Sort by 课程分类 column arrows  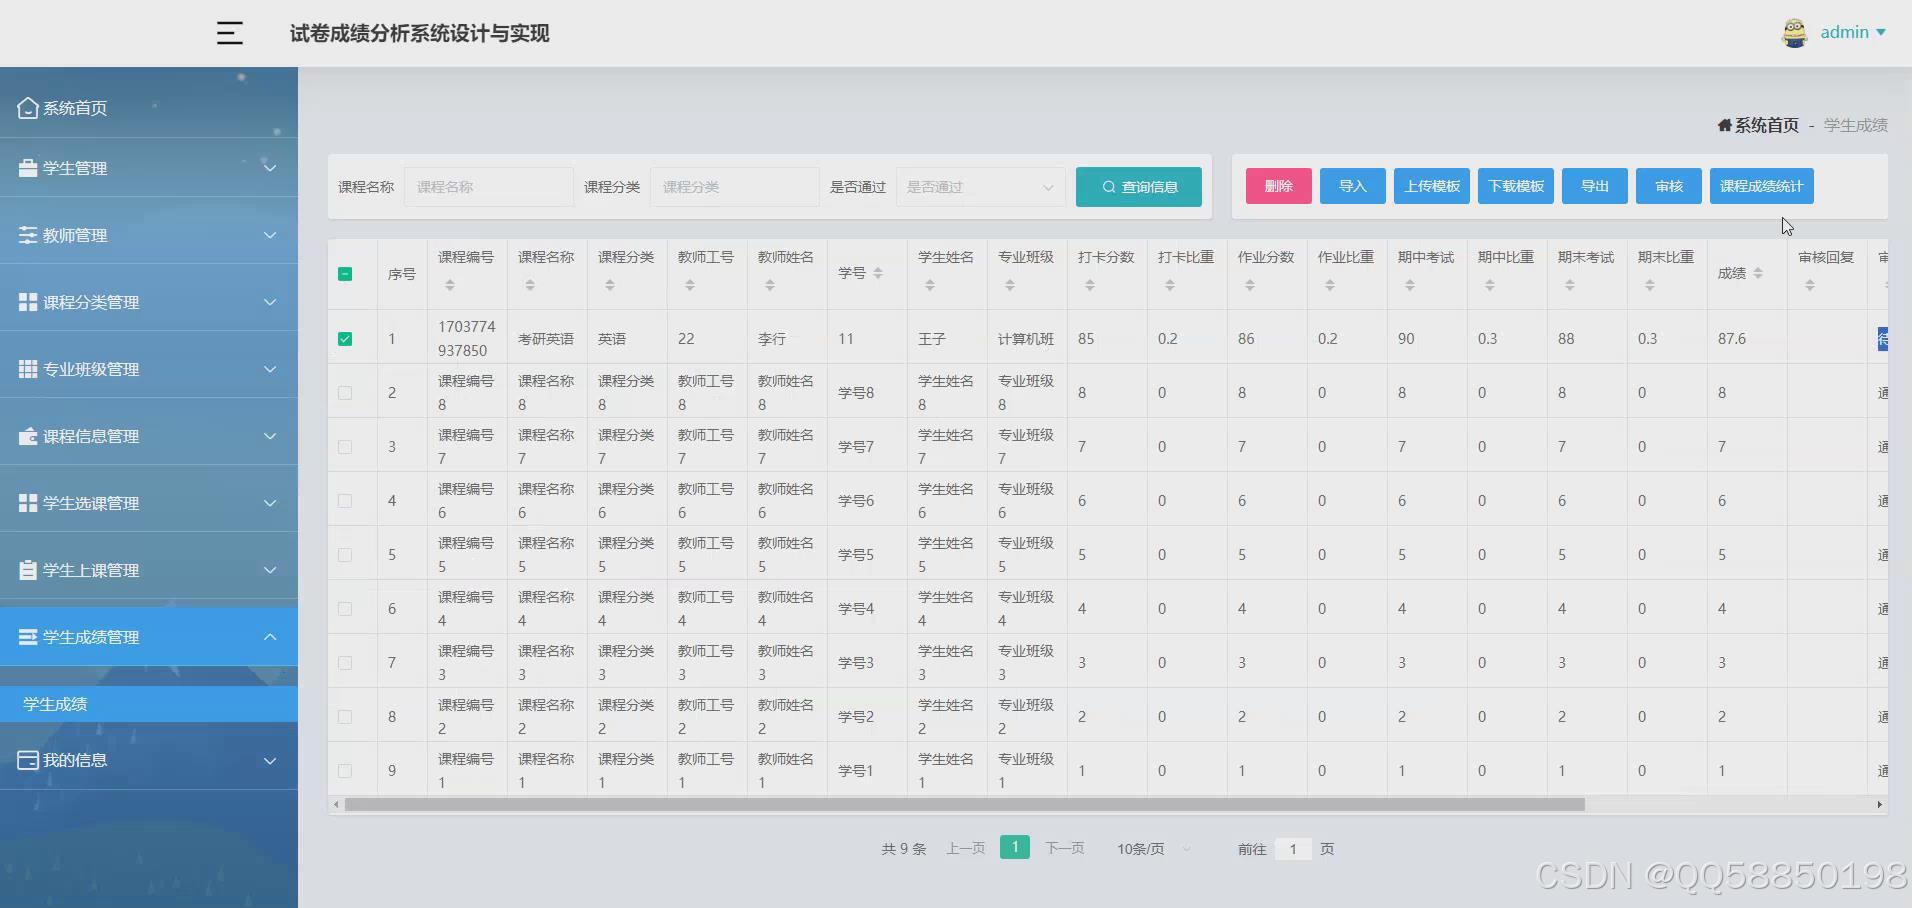point(610,285)
